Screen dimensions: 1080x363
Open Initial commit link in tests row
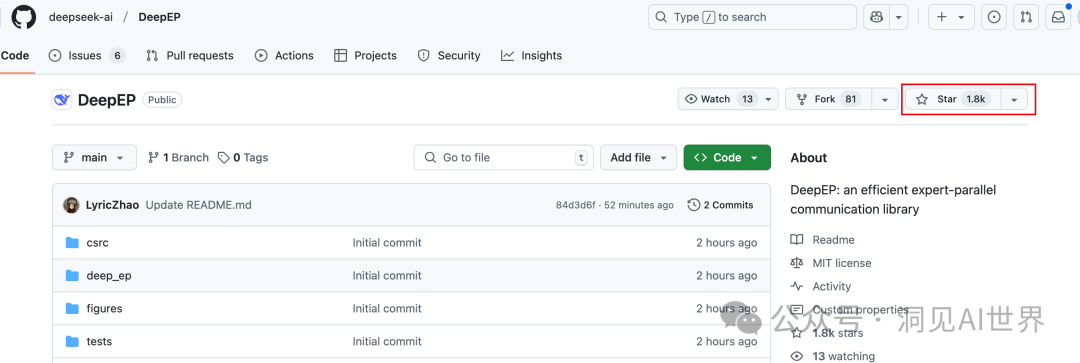(x=387, y=342)
